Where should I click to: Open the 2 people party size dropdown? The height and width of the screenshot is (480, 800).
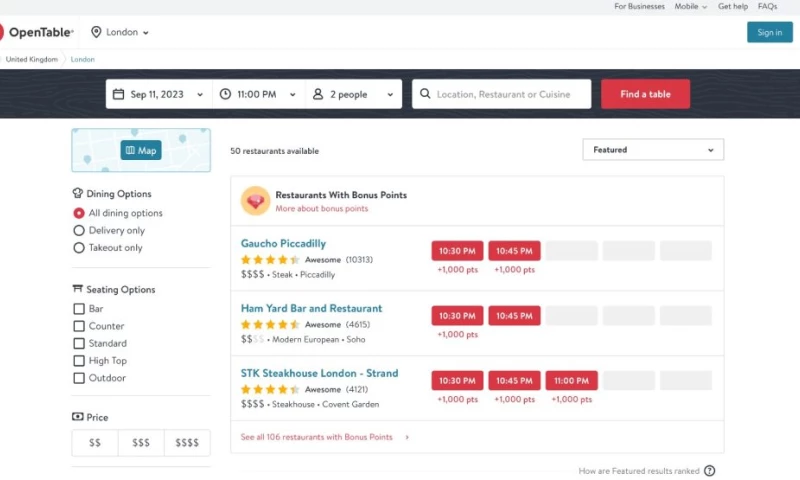point(354,94)
